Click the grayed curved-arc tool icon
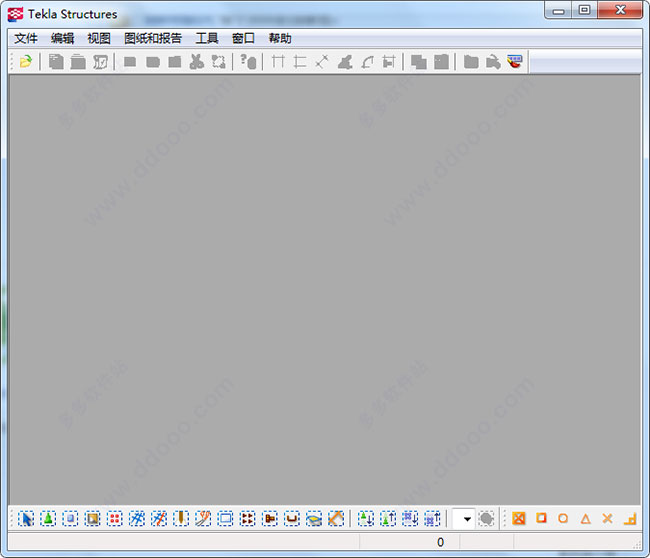650x558 pixels. pos(367,62)
